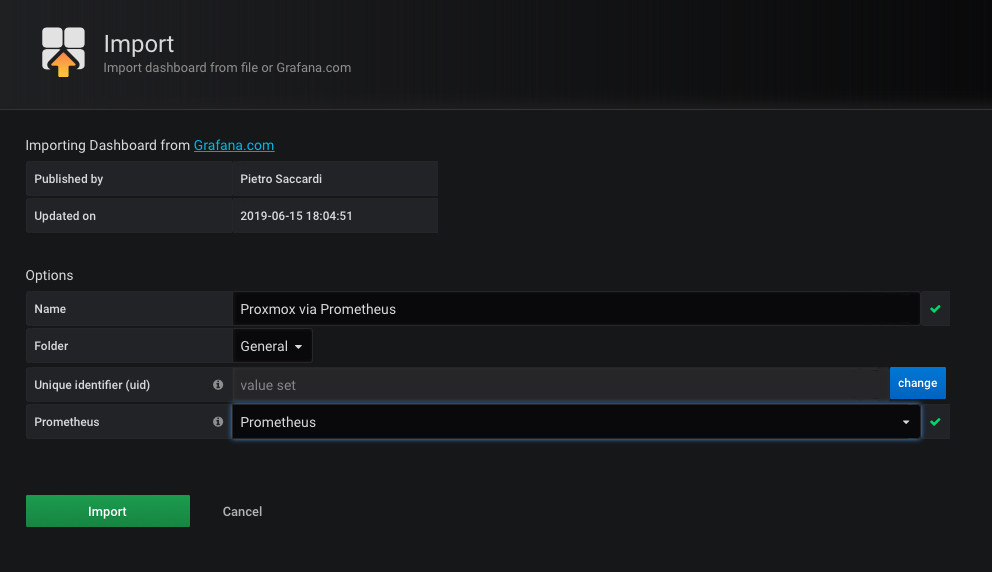992x572 pixels.
Task: Click the 'Options' section heading
Action: 49,275
